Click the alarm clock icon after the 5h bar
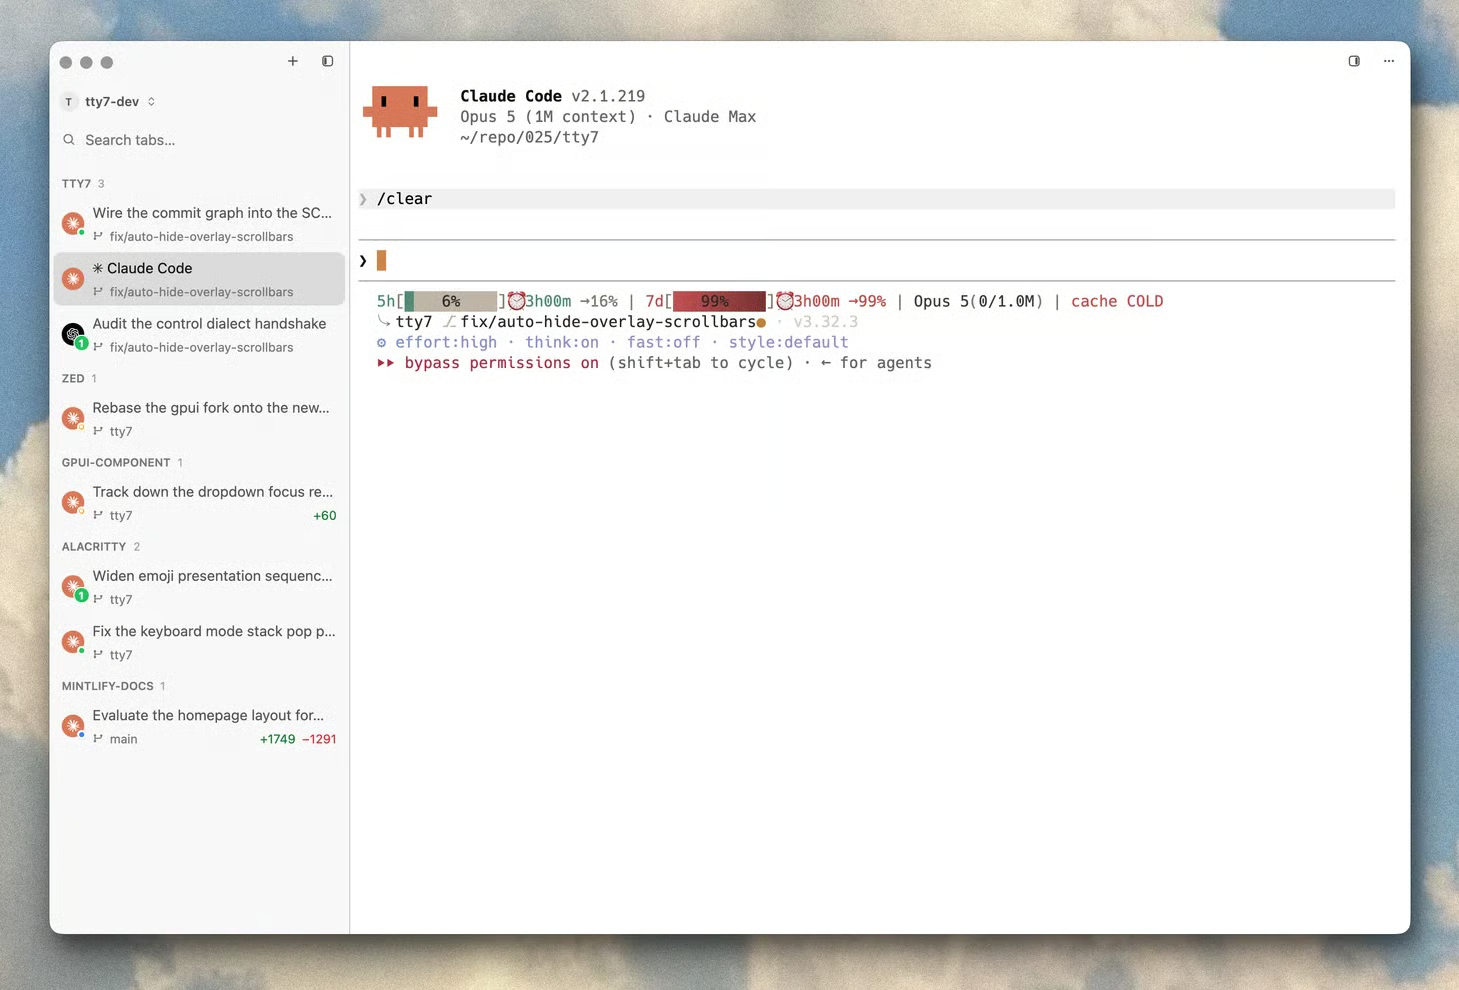Viewport: 1459px width, 990px height. tap(516, 301)
